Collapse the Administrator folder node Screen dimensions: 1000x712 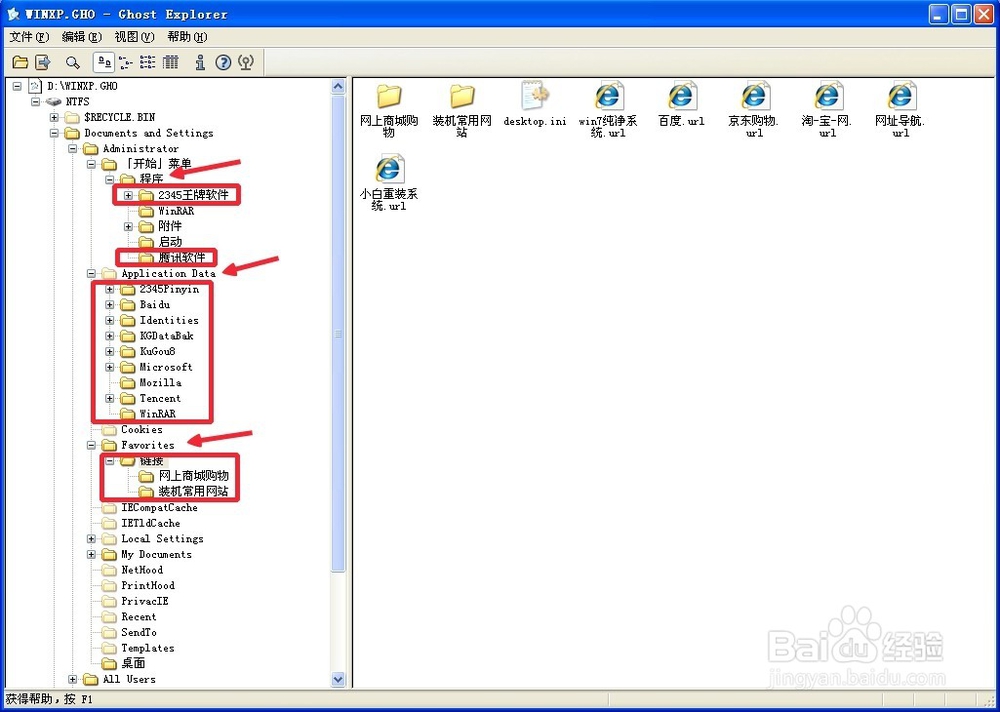(x=73, y=149)
